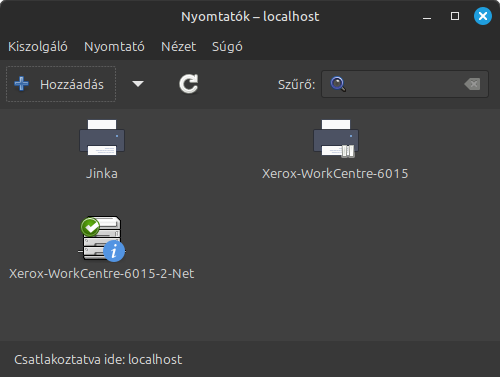Refresh the printer list with reload icon
This screenshot has width=500, height=377.
[x=189, y=84]
